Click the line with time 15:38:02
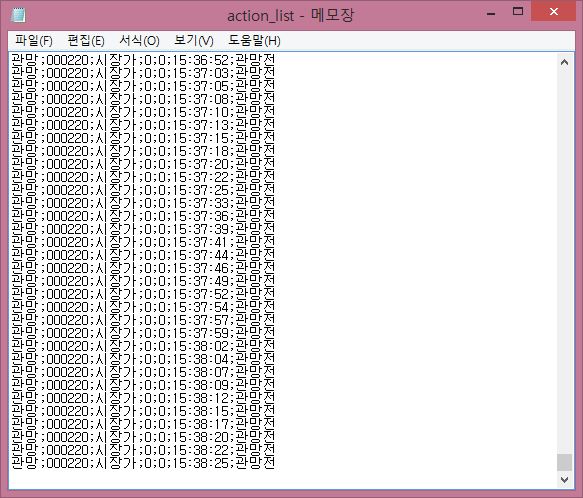Viewport: 583px width, 498px height. click(143, 347)
